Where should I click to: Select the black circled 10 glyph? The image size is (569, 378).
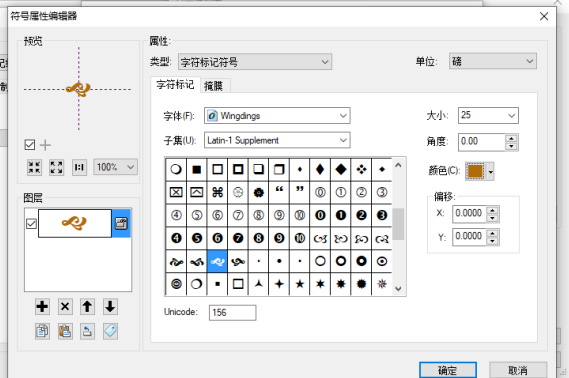click(x=300, y=238)
